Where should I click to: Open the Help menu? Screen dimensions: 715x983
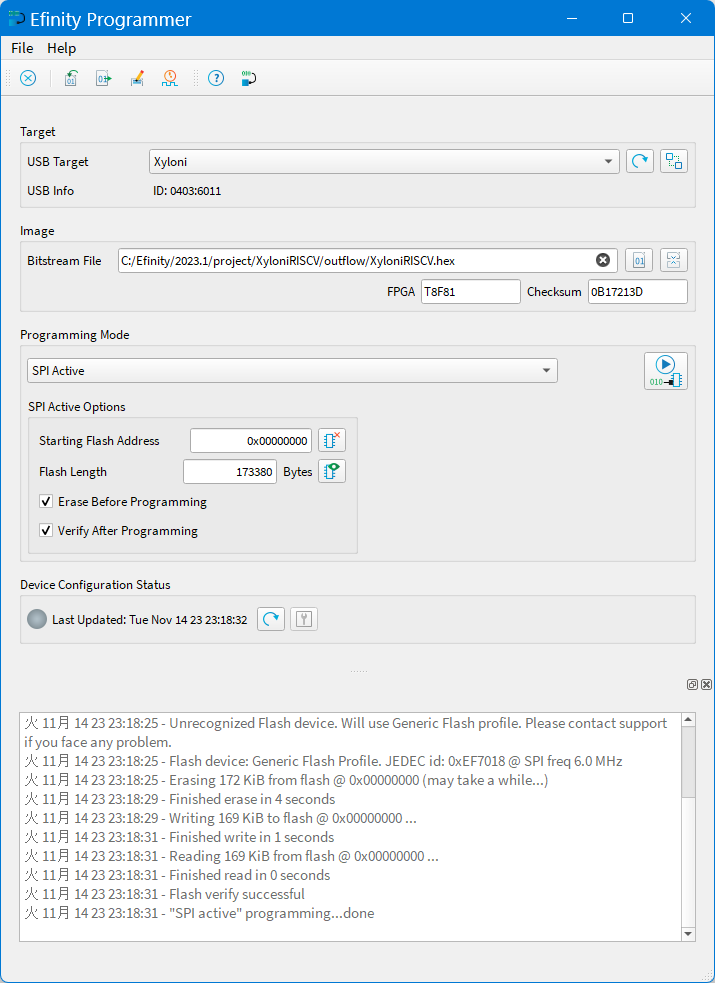(x=62, y=48)
